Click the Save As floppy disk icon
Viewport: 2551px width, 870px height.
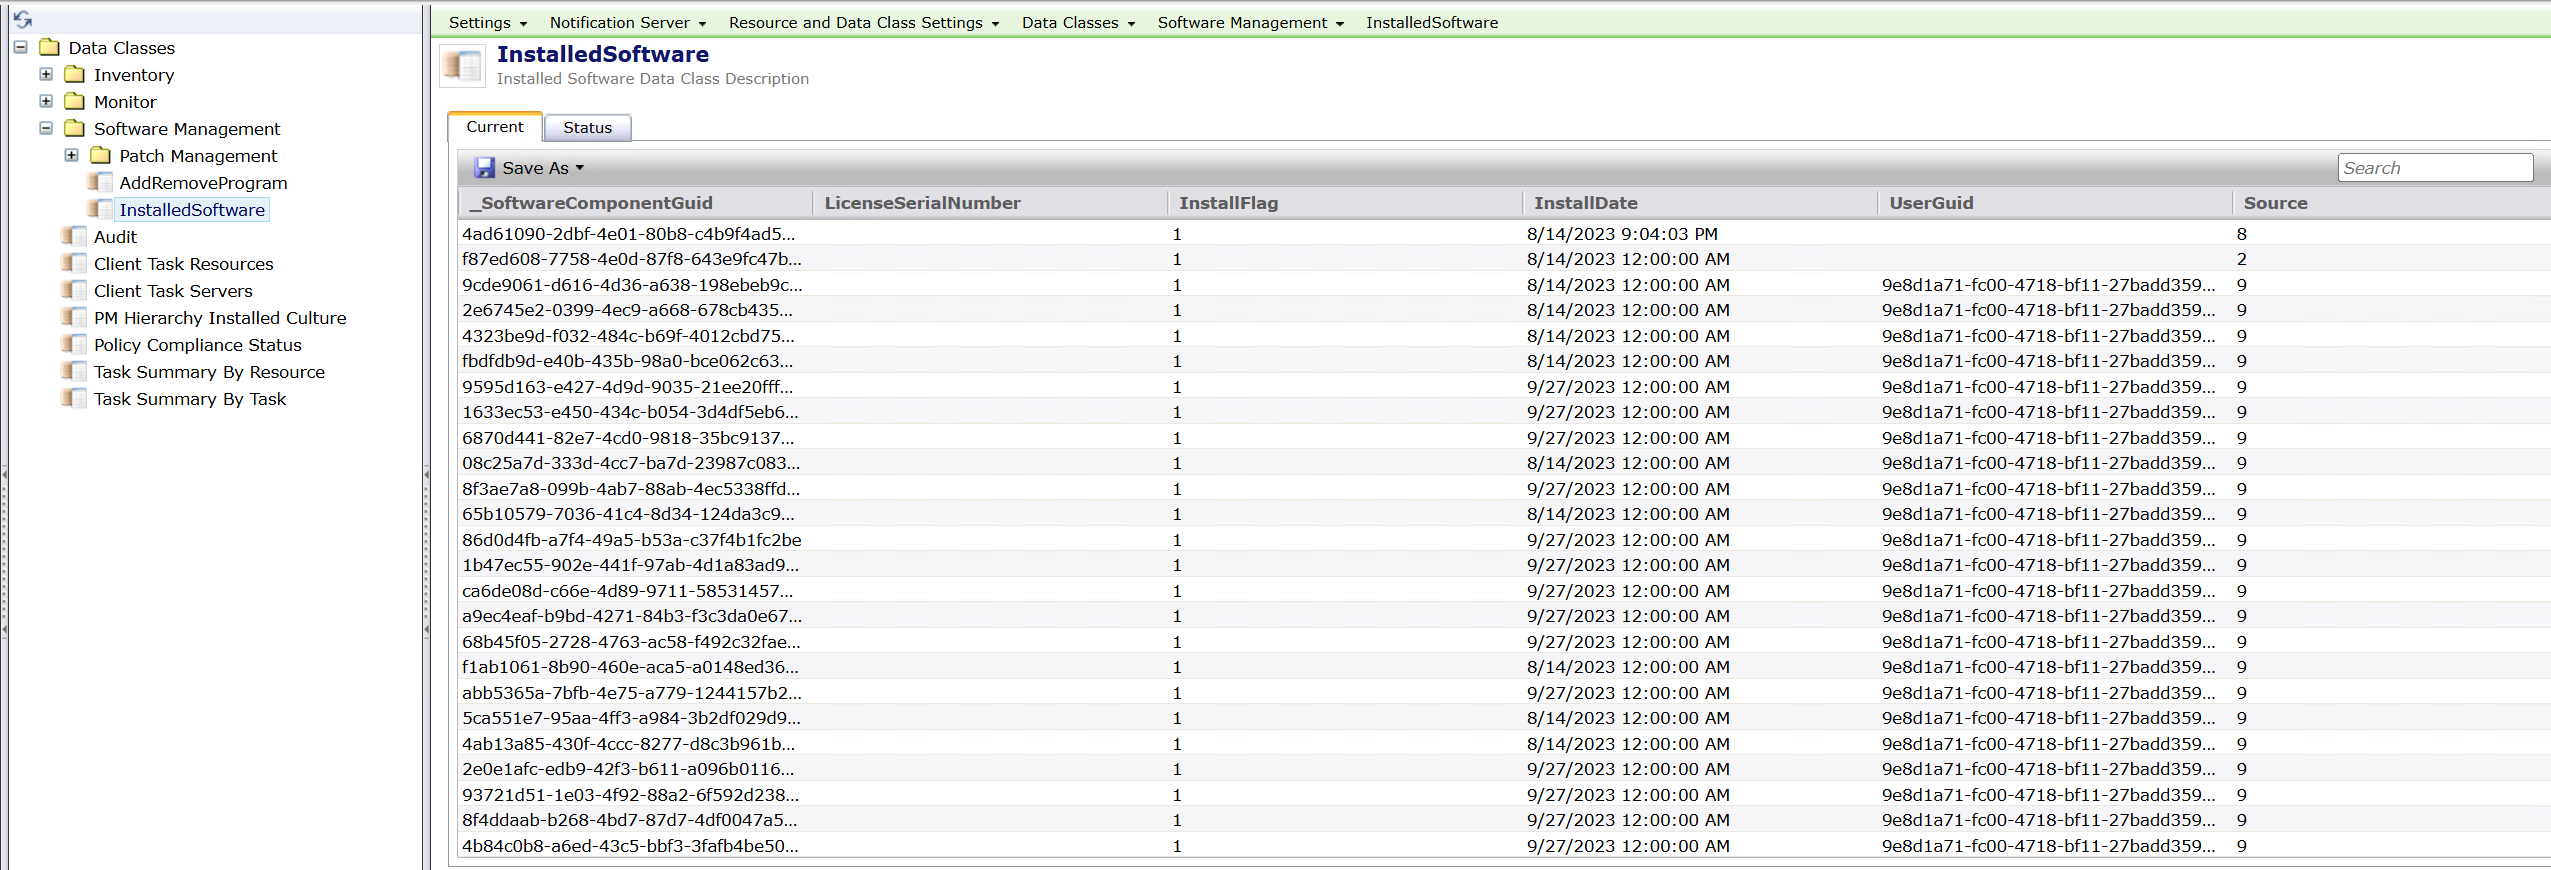coord(484,168)
